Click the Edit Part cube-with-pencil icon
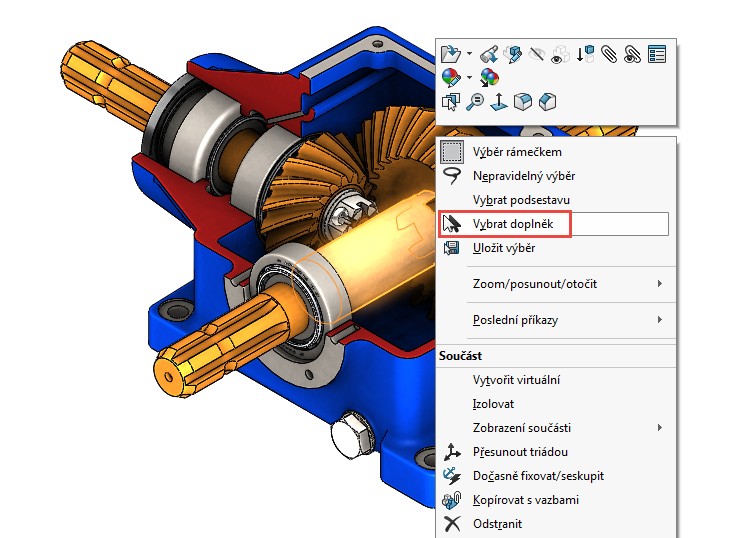Image resolution: width=750 pixels, height=538 pixels. 513,54
